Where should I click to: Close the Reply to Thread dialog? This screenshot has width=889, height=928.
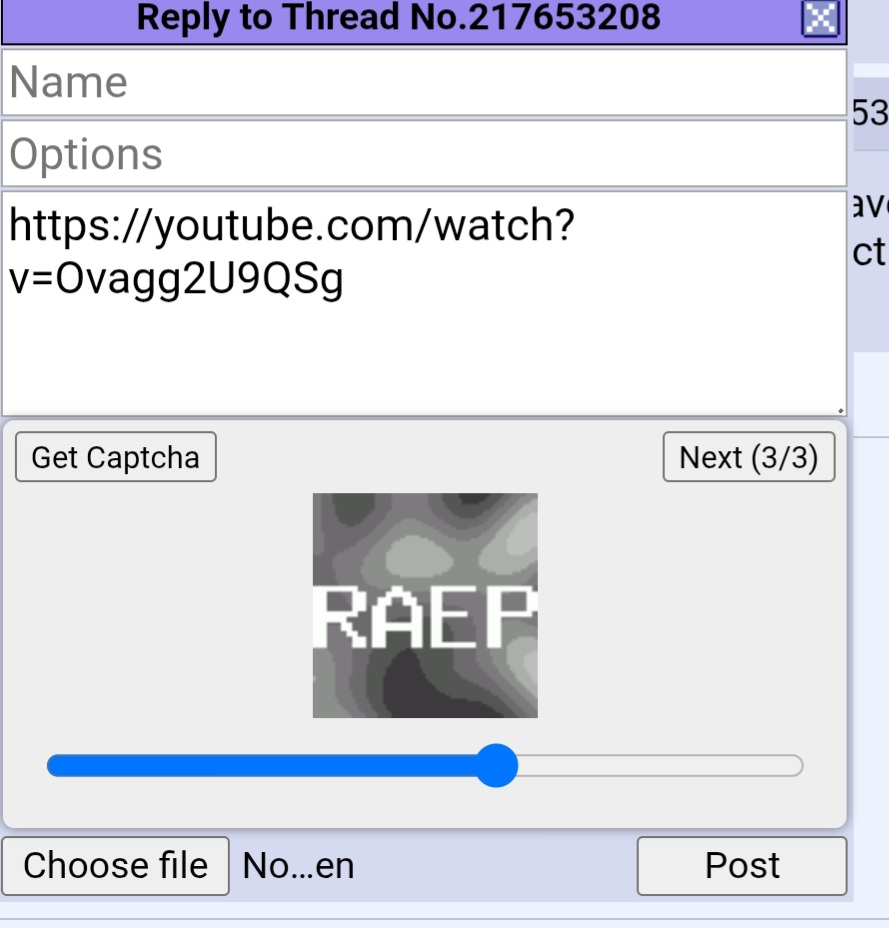[x=820, y=18]
